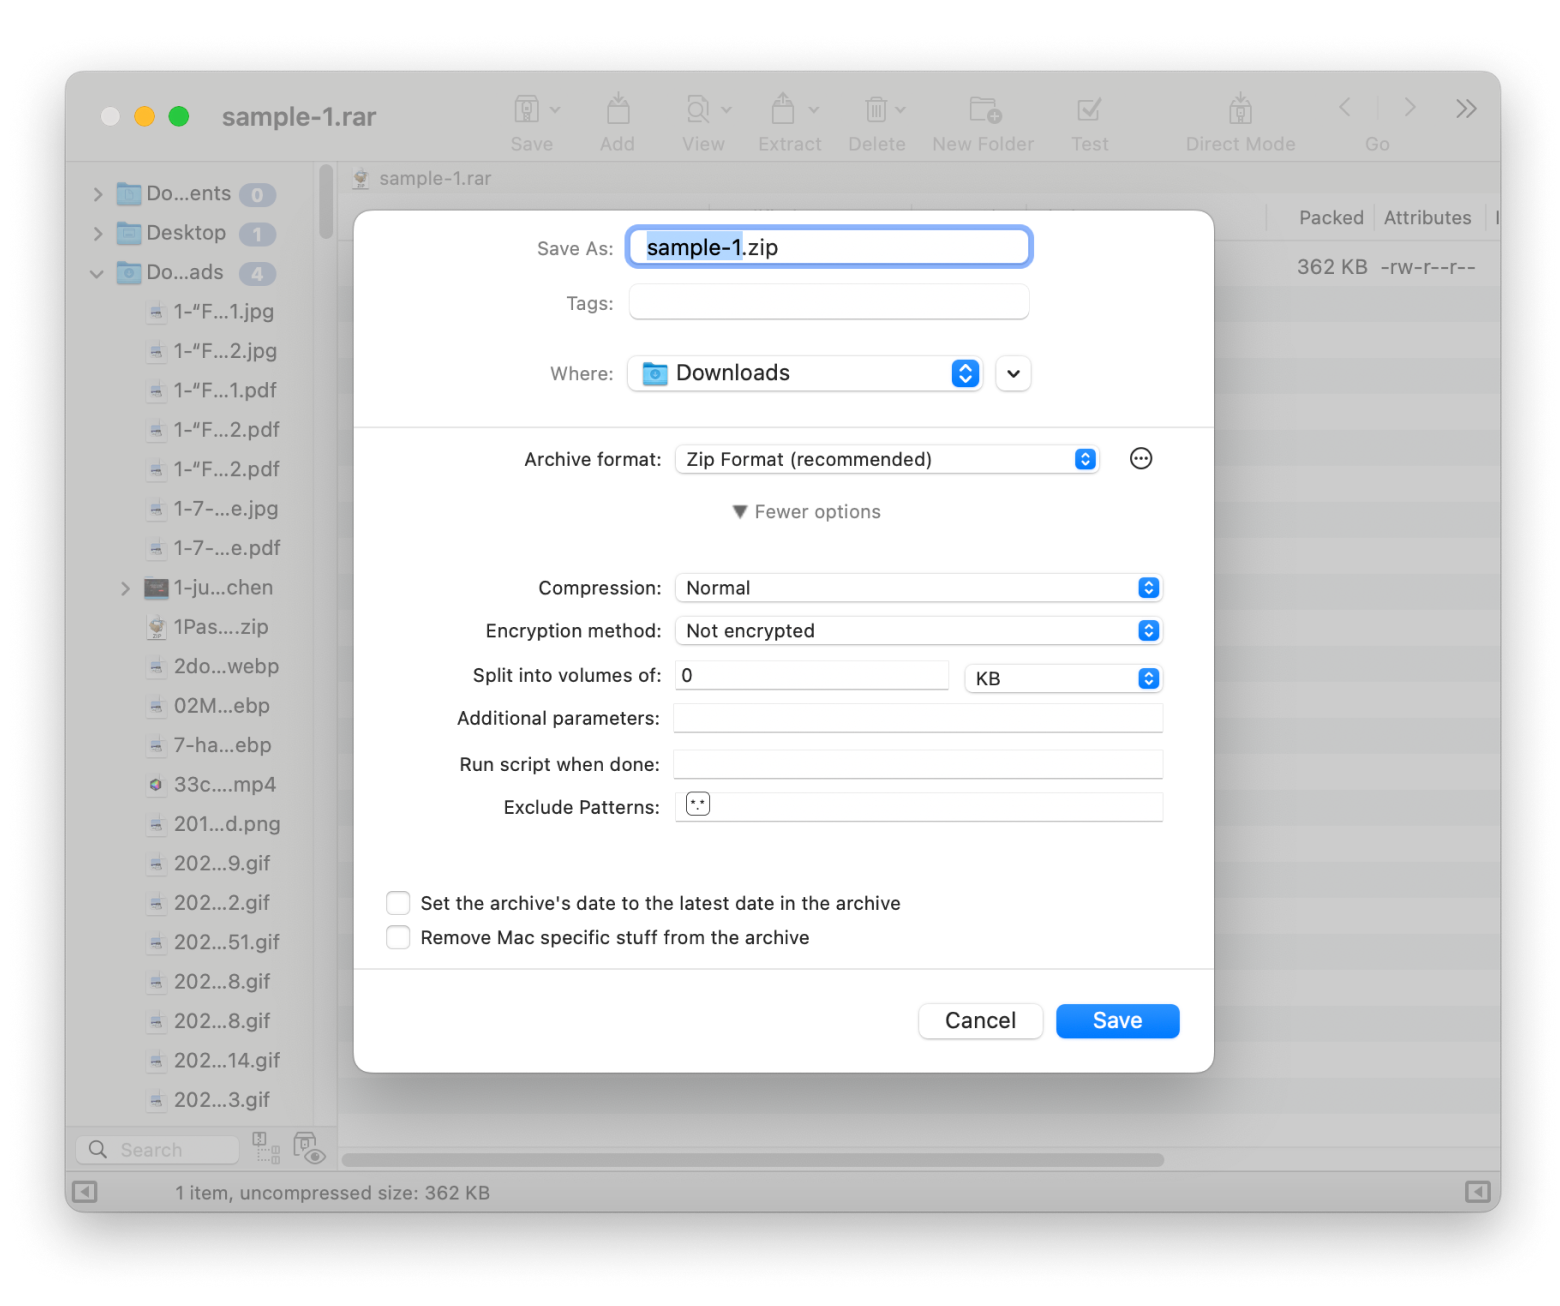The width and height of the screenshot is (1560, 1306).
Task: Click the Add toolbar icon
Action: [x=617, y=110]
